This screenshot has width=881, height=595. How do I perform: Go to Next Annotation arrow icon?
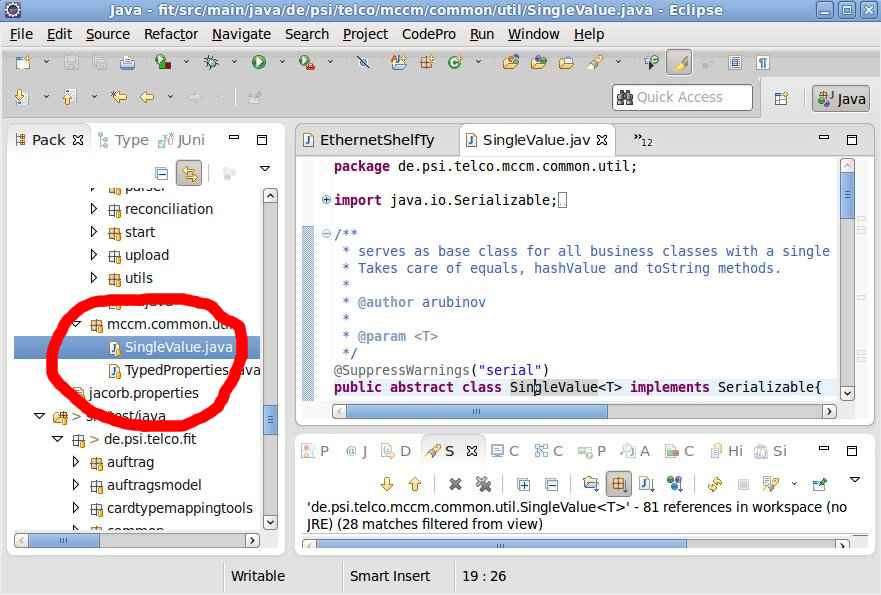pyautogui.click(x=21, y=97)
